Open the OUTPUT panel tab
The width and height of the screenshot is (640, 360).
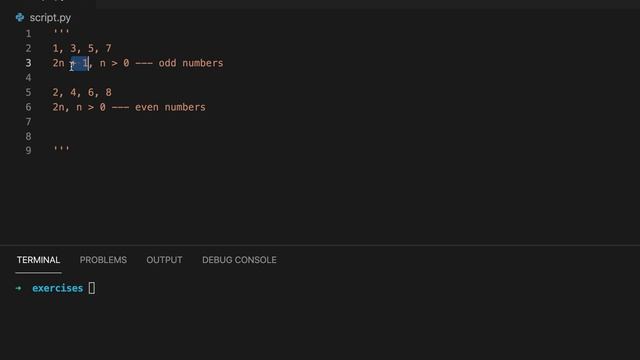coord(164,260)
